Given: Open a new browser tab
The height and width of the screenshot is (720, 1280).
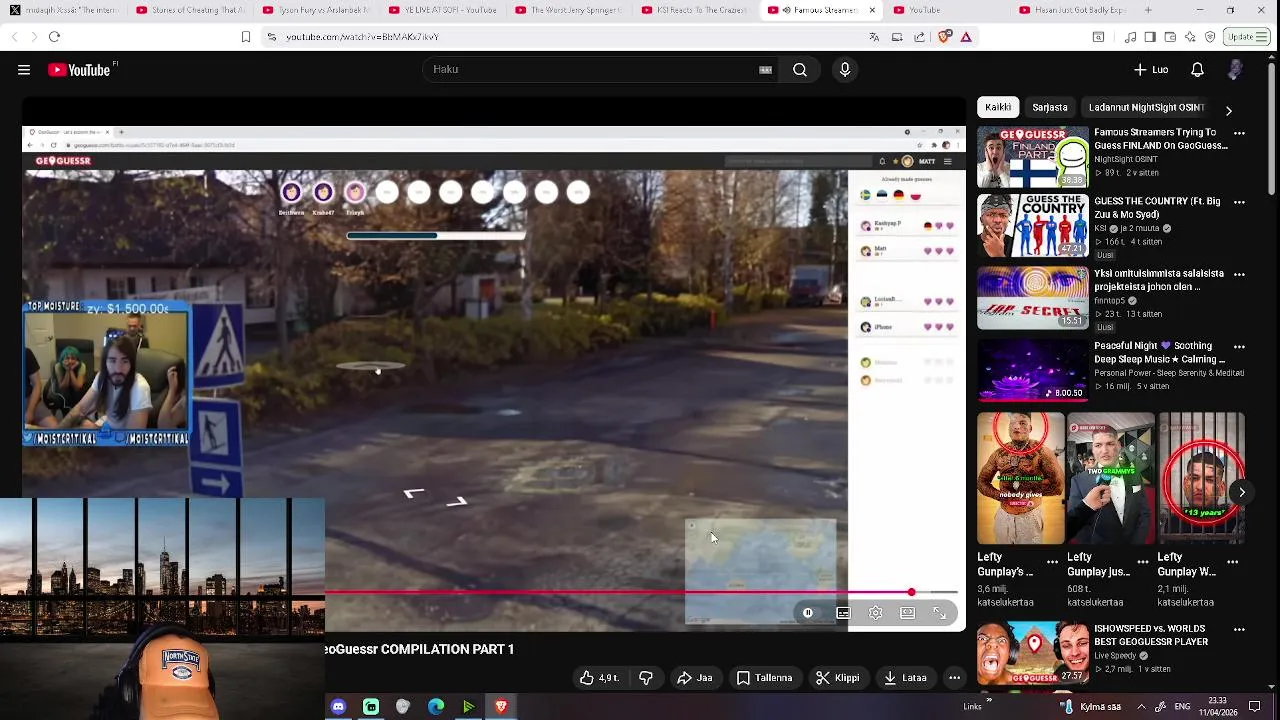Looking at the screenshot, I should point(1147,10).
